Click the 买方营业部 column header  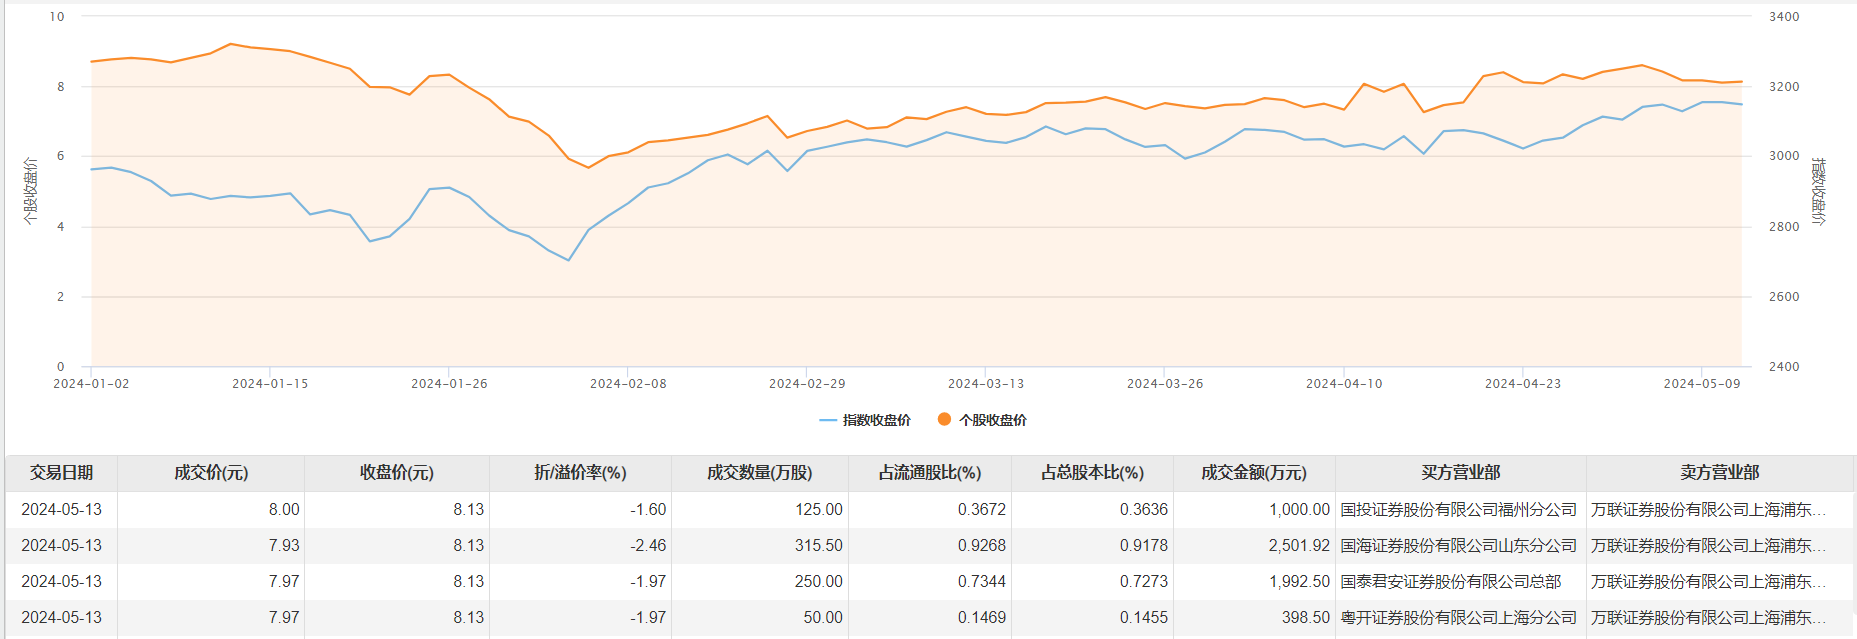point(1461,473)
